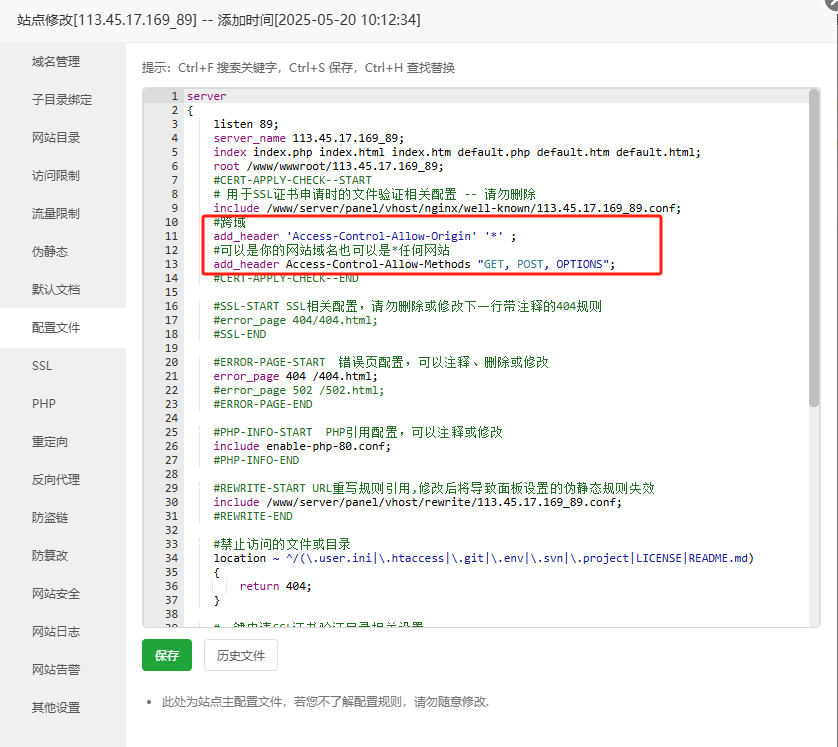
Task: Open the 网站安全 settings
Action: [x=54, y=593]
